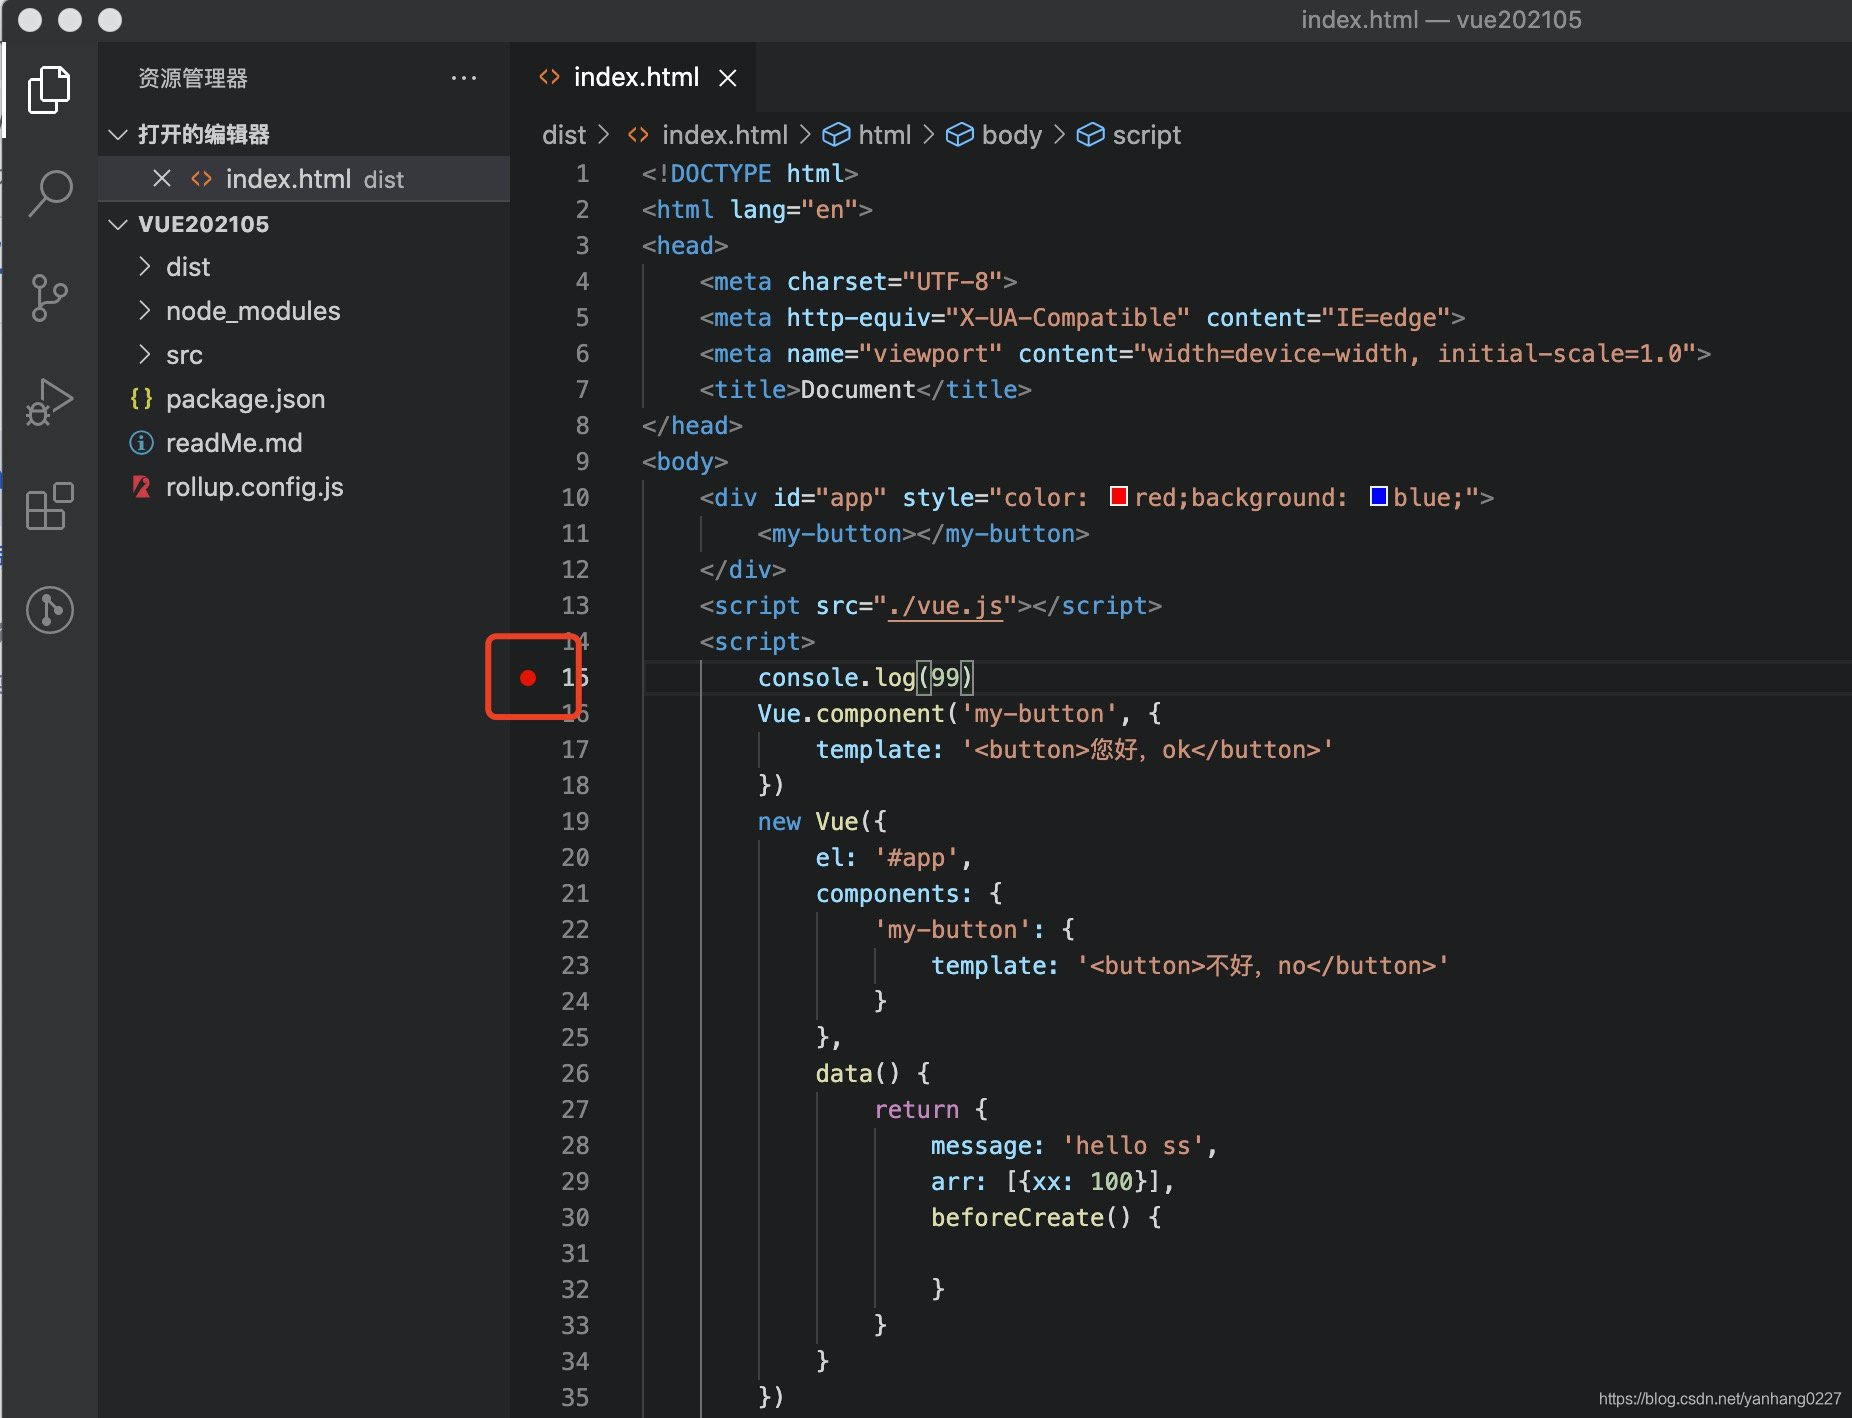Click the new Vue({ statement
This screenshot has width=1852, height=1418.
pyautogui.click(x=821, y=822)
